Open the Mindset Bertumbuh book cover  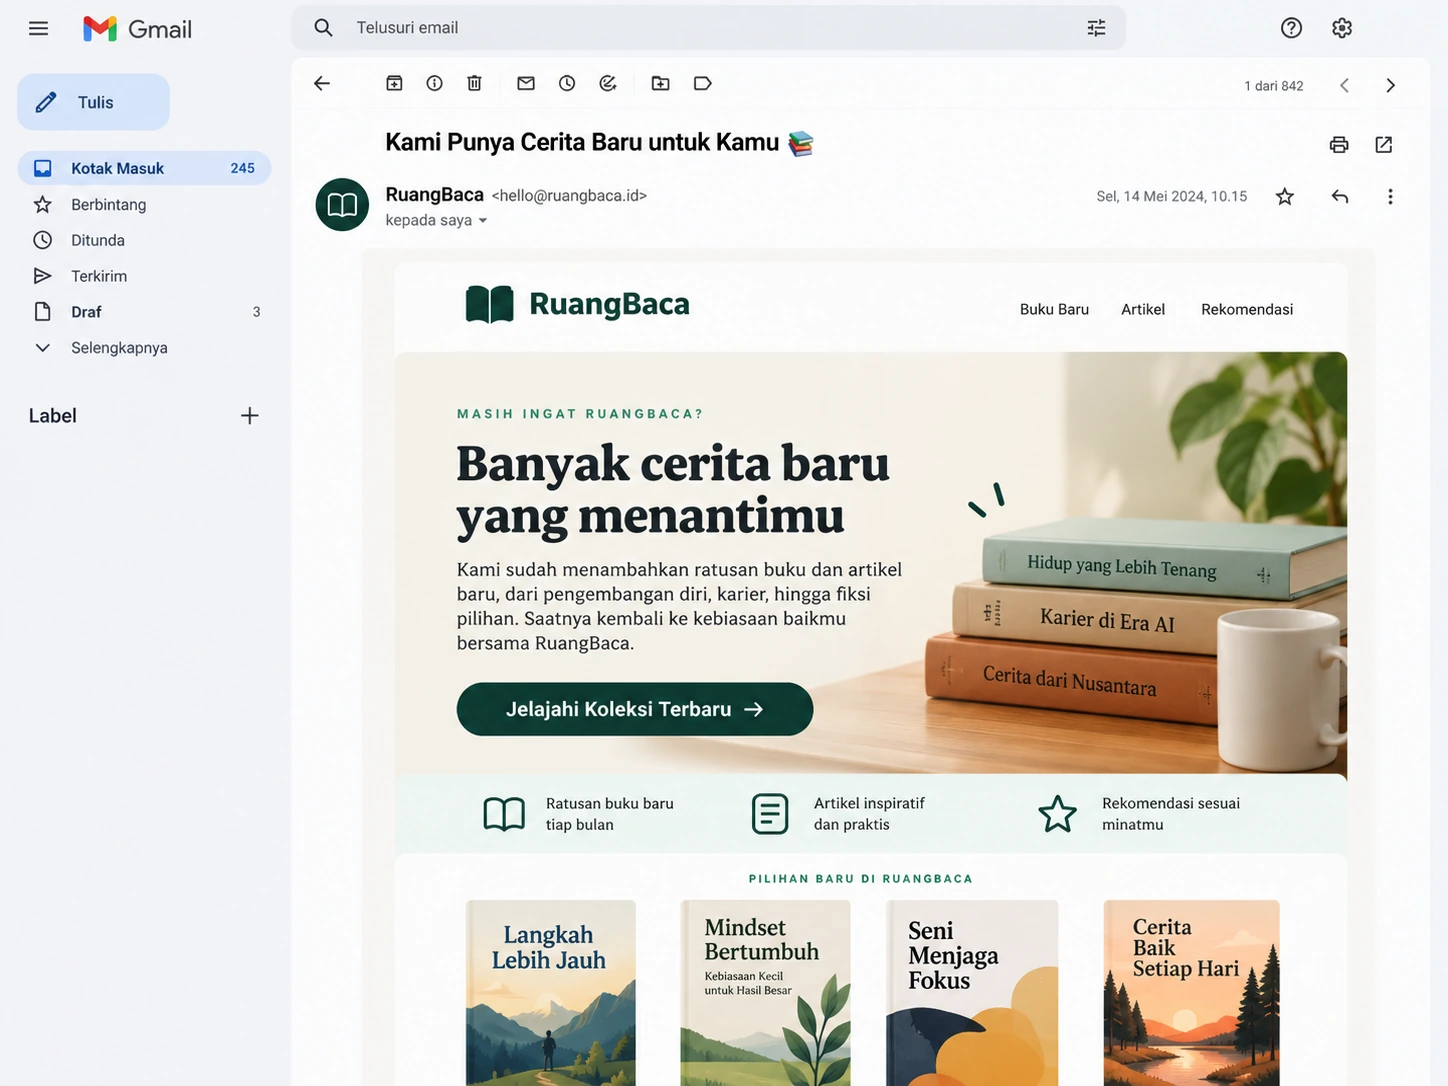coord(766,993)
